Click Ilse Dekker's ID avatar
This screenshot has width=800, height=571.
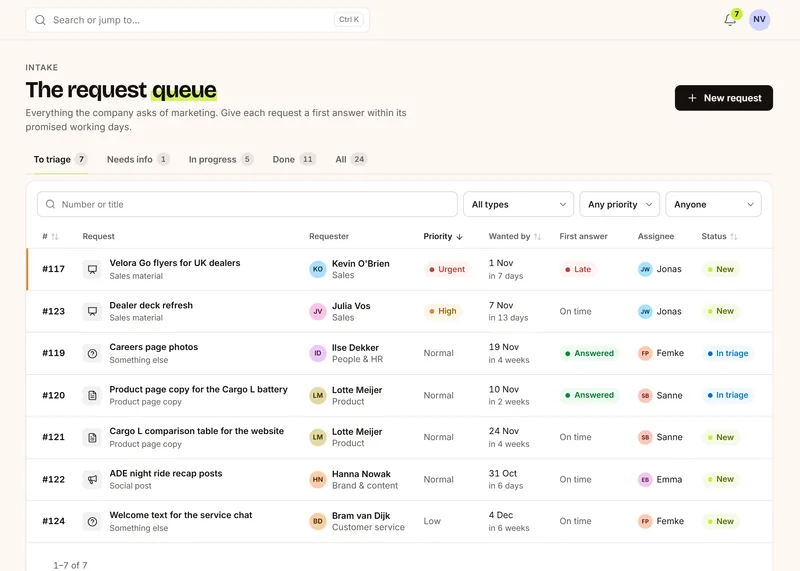[318, 353]
